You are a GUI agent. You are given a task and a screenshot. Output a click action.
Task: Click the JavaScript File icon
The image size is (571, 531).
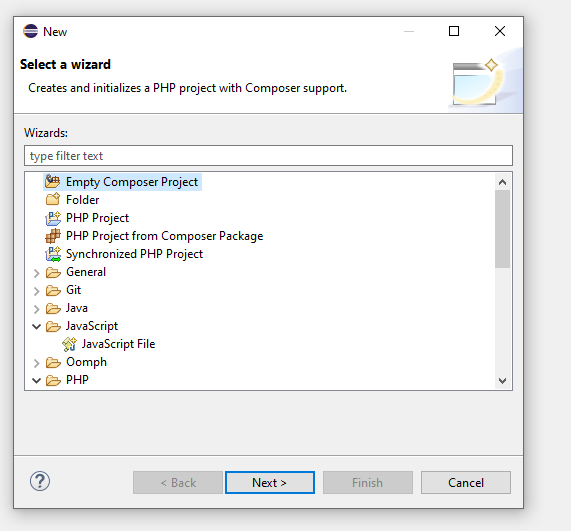(x=69, y=344)
